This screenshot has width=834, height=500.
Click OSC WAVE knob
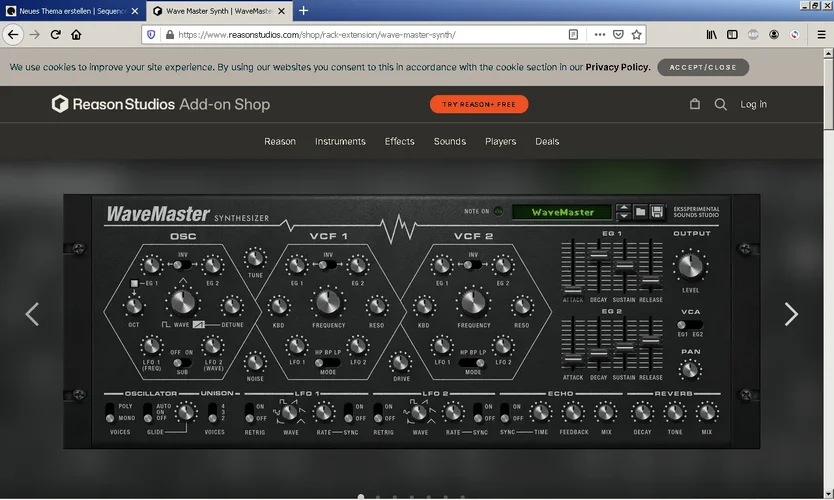182,302
